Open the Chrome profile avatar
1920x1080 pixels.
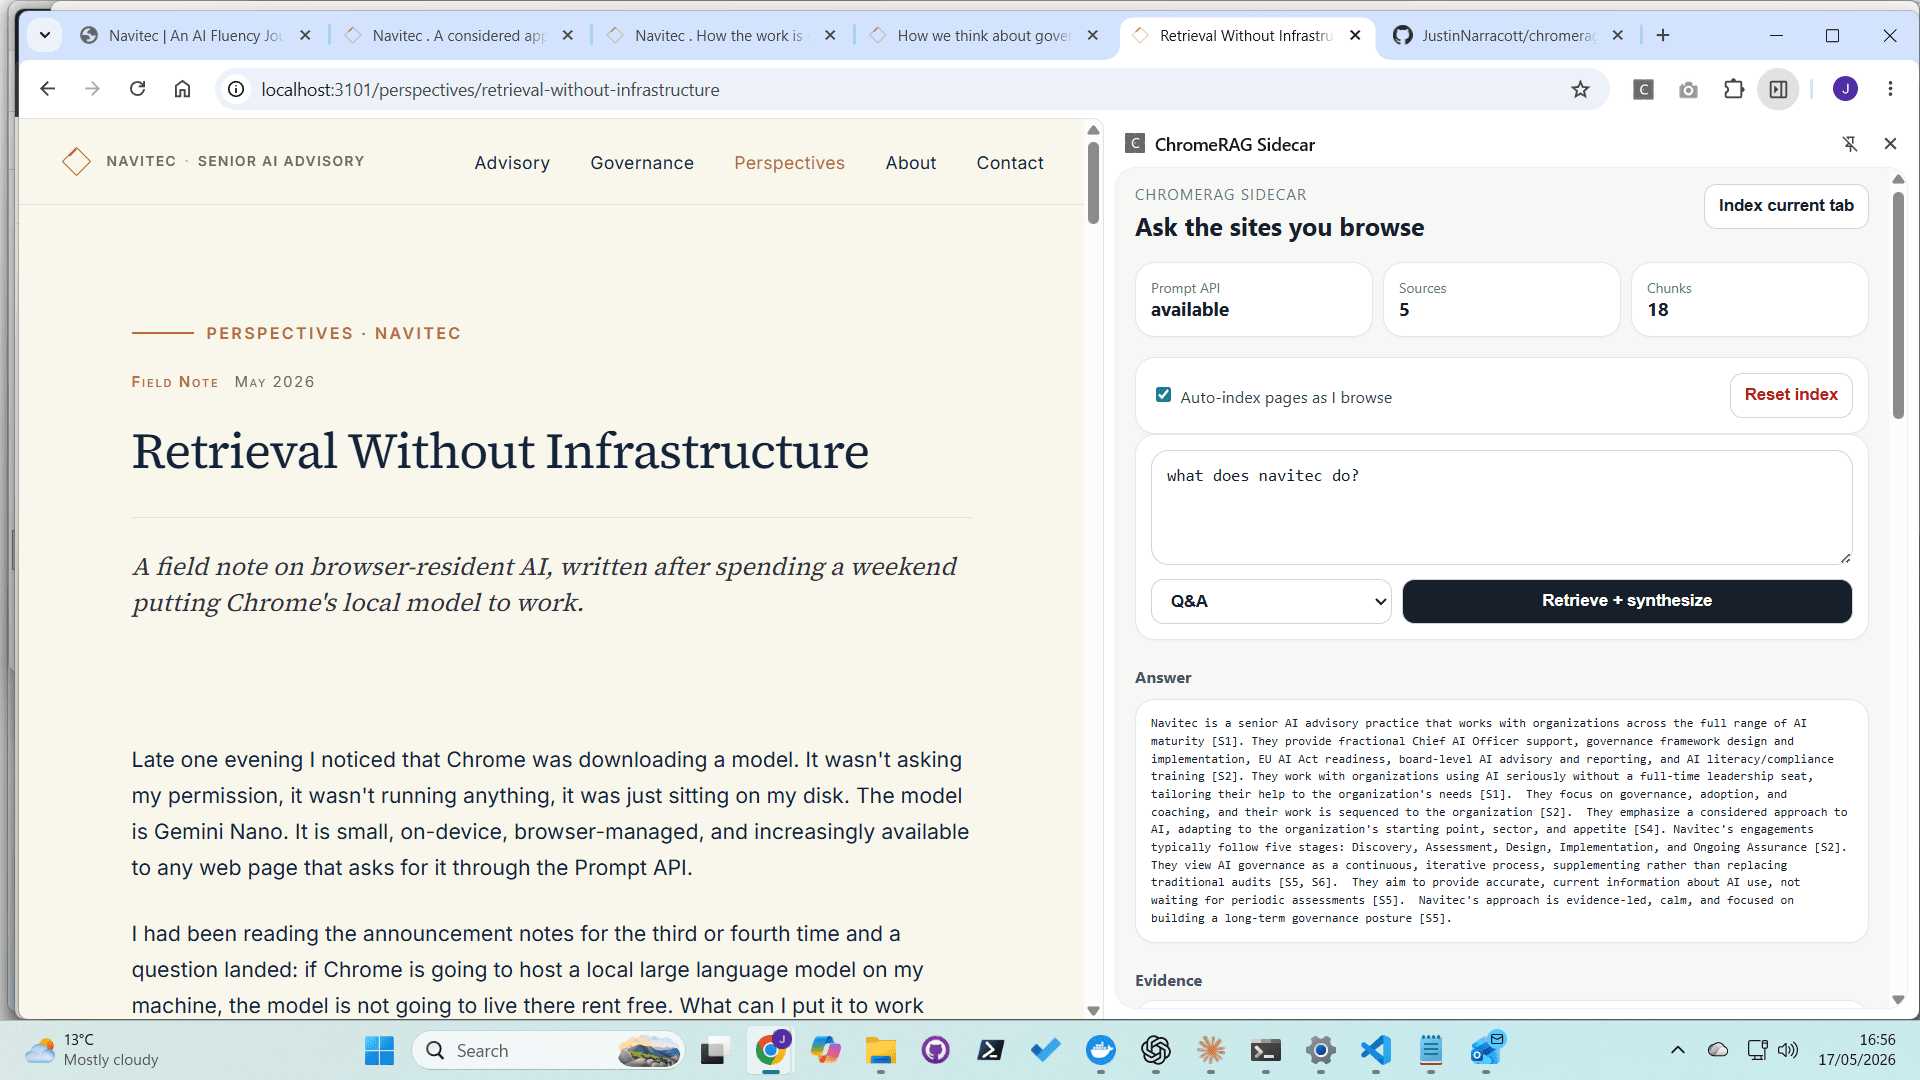coord(1845,89)
